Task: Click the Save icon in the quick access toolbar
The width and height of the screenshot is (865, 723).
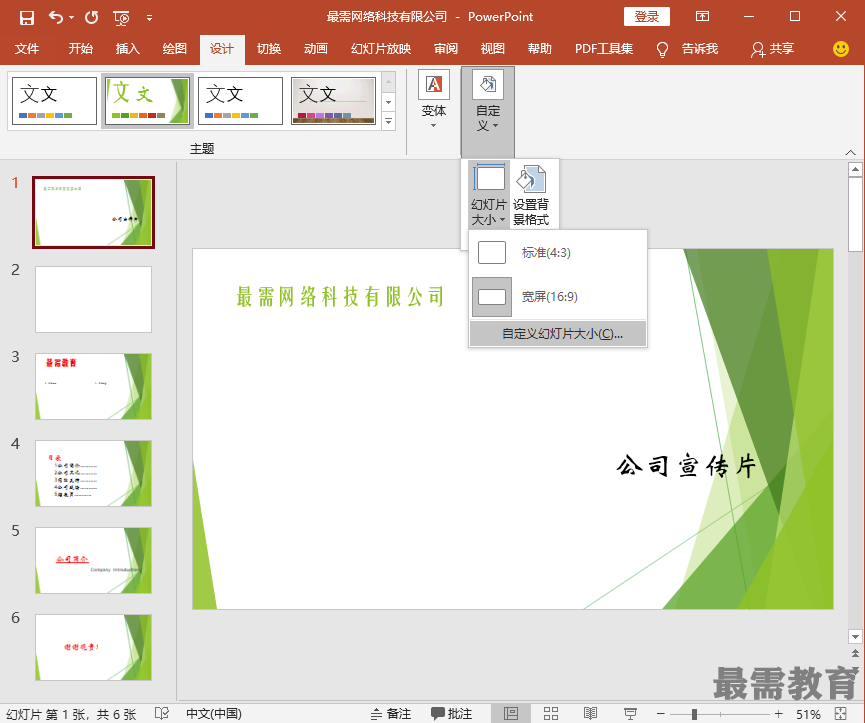Action: point(26,18)
